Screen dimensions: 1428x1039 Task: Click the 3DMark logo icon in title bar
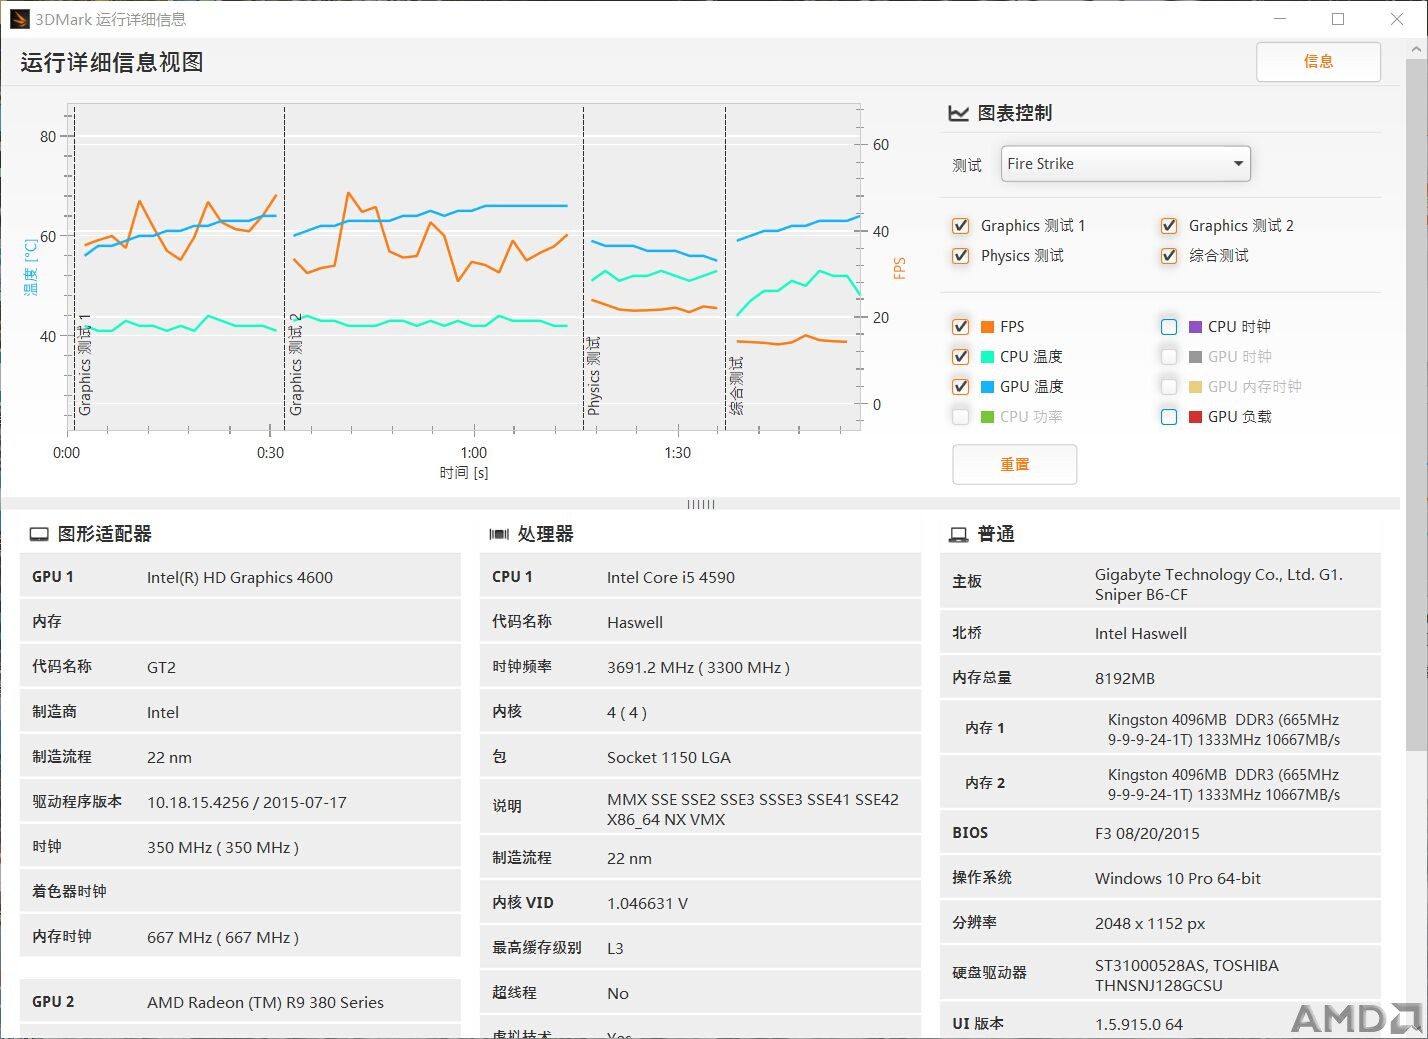click(19, 19)
